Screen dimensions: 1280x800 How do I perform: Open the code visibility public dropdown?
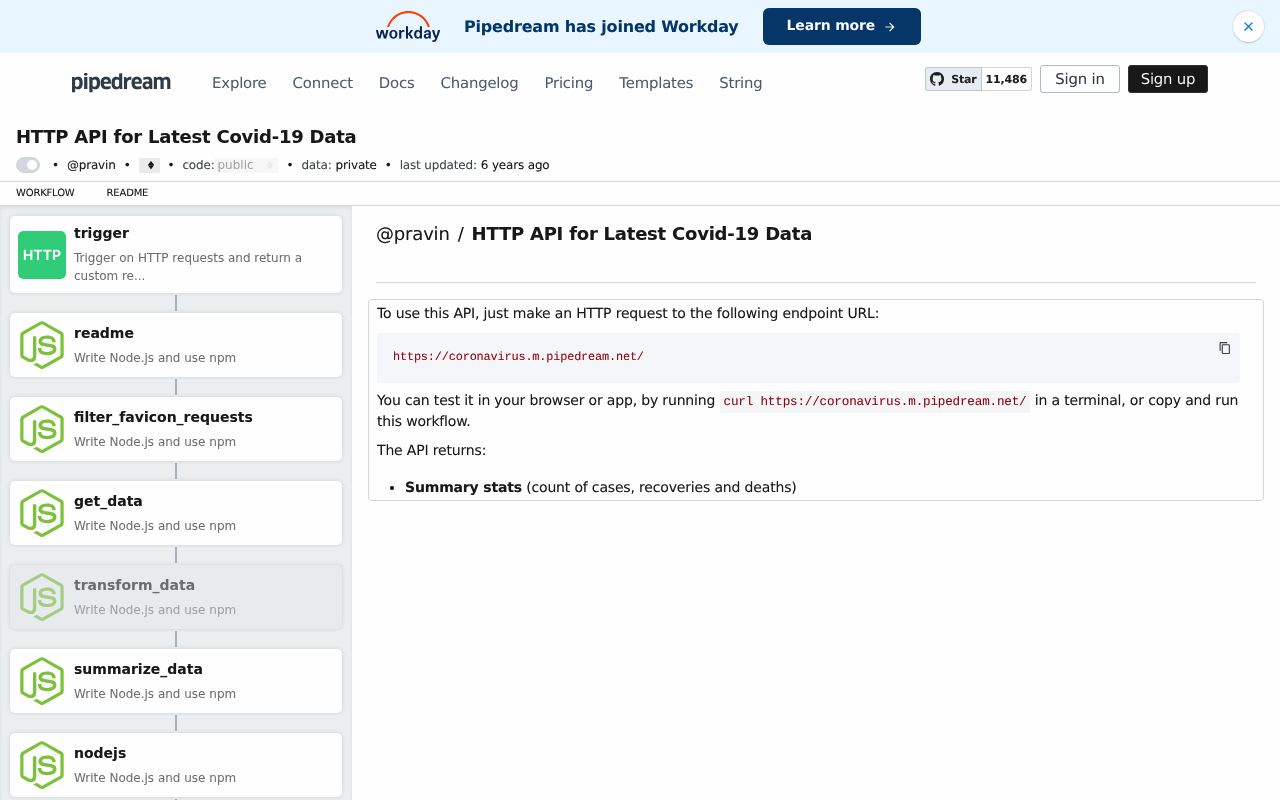[247, 165]
